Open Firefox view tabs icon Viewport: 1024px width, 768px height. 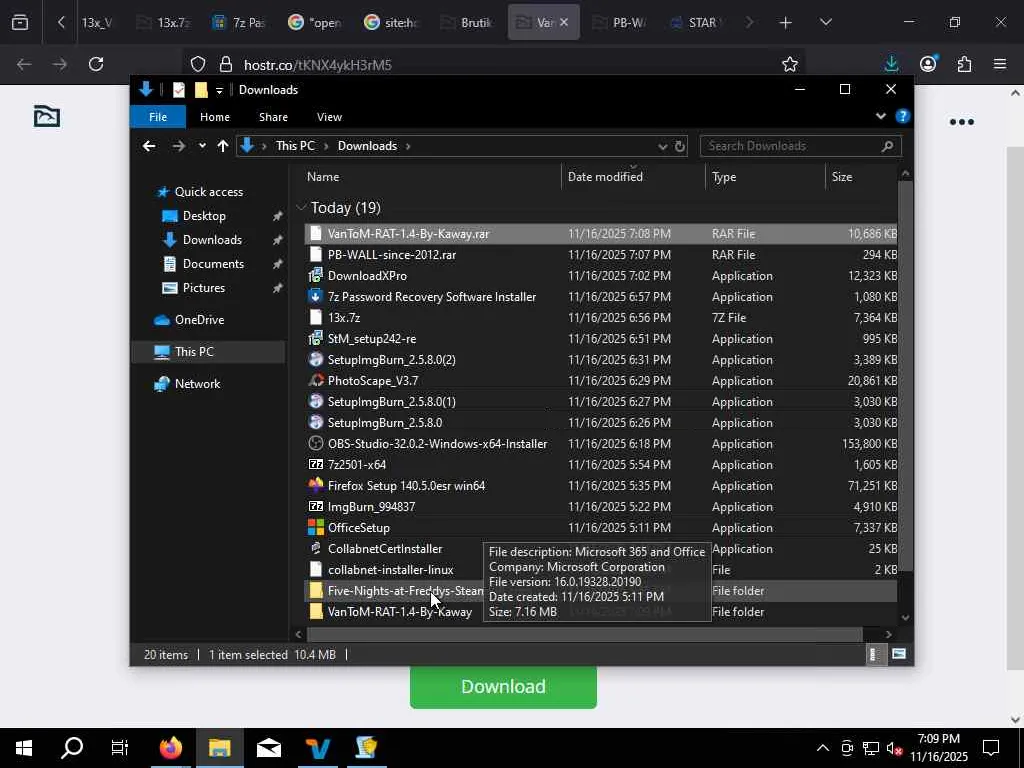pos(20,22)
